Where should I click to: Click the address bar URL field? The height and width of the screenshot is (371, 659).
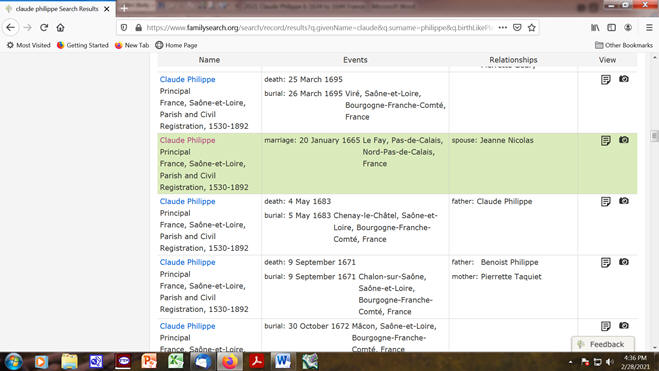[319, 28]
